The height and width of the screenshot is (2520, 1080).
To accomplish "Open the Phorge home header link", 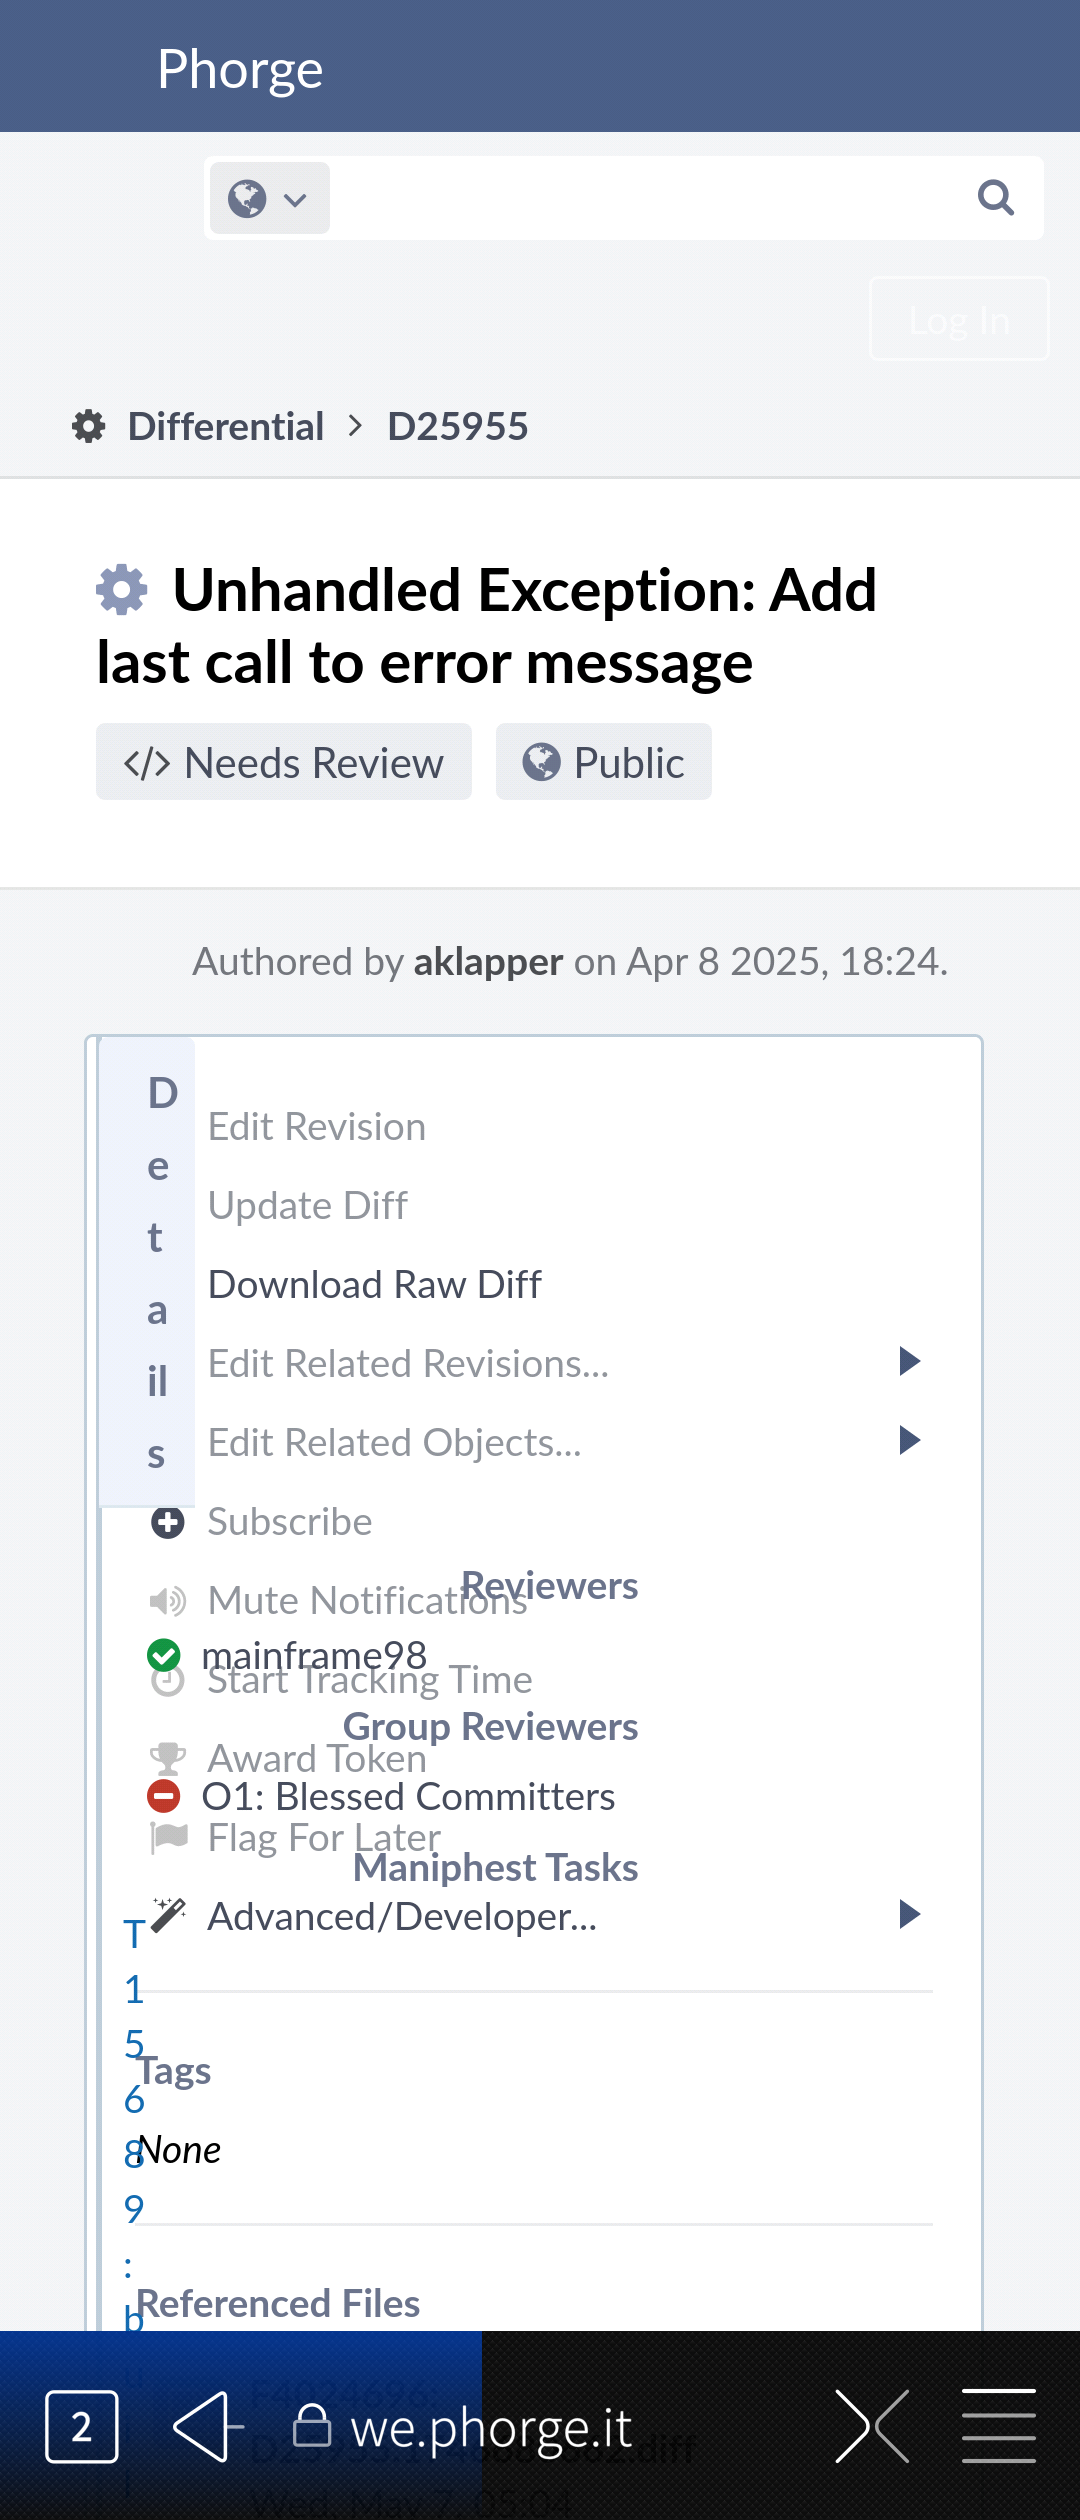I will coord(240,69).
